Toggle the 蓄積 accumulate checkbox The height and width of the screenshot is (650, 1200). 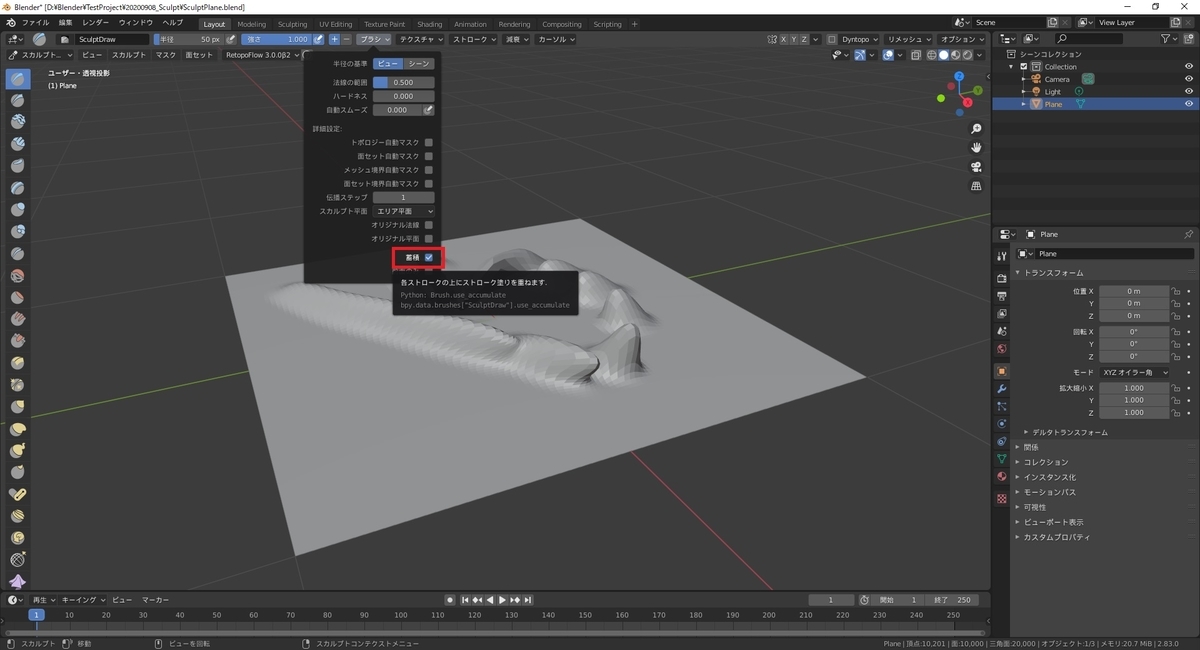[429, 258]
